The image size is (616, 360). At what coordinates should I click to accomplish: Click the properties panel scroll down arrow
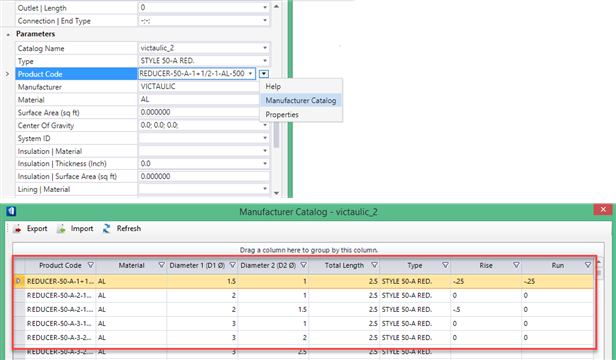276,193
